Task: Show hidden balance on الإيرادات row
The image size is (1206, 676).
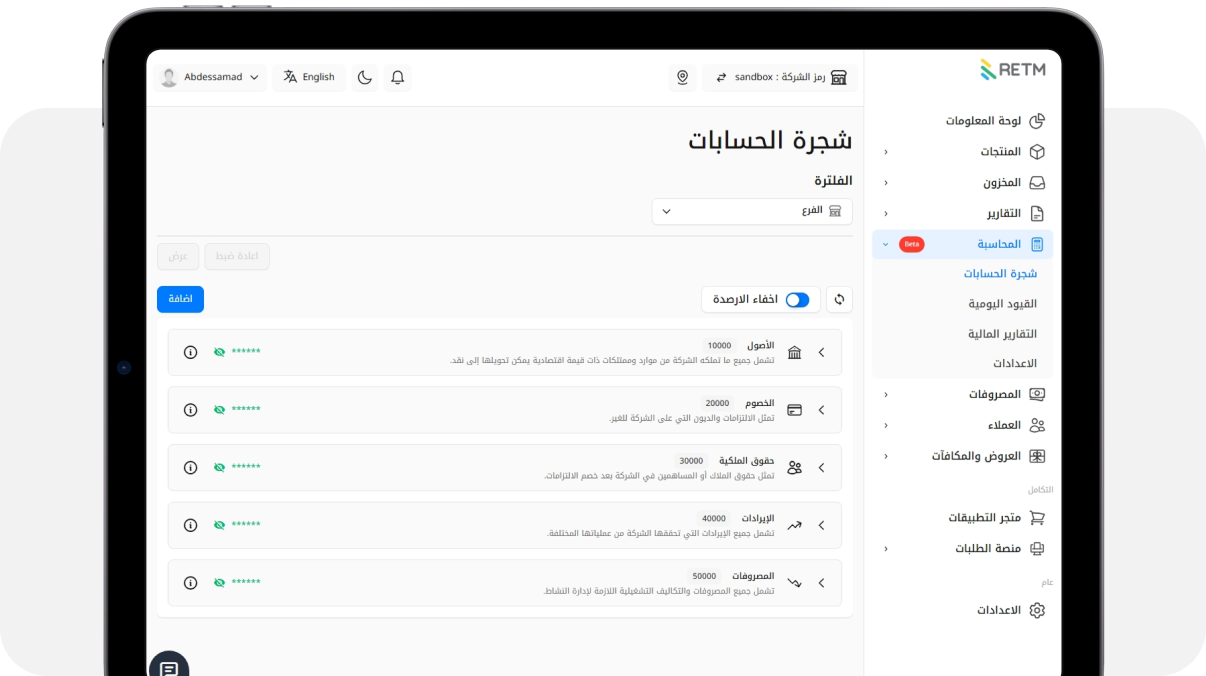Action: point(219,525)
